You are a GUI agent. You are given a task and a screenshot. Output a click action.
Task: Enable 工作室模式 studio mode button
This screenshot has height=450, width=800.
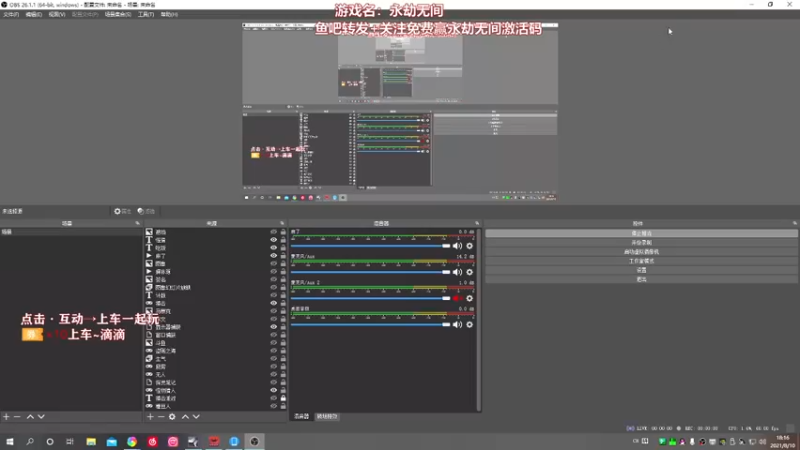pos(641,261)
